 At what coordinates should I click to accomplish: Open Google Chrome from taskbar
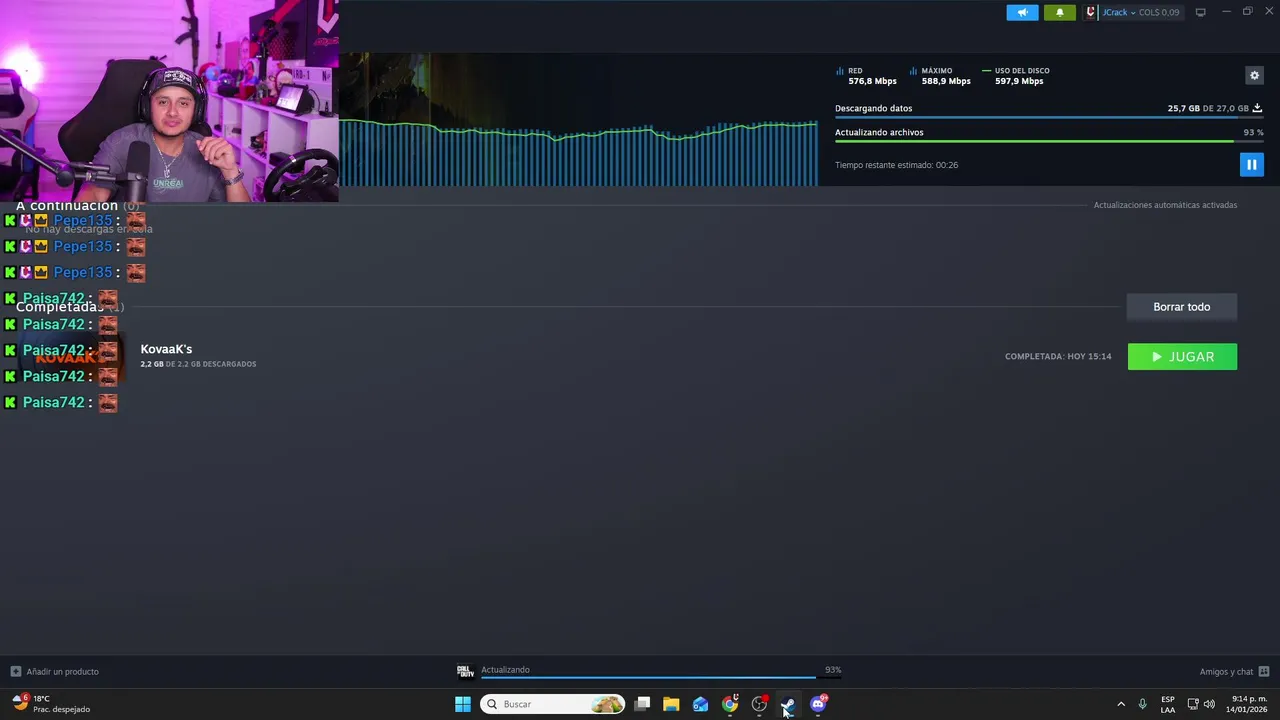(x=730, y=704)
